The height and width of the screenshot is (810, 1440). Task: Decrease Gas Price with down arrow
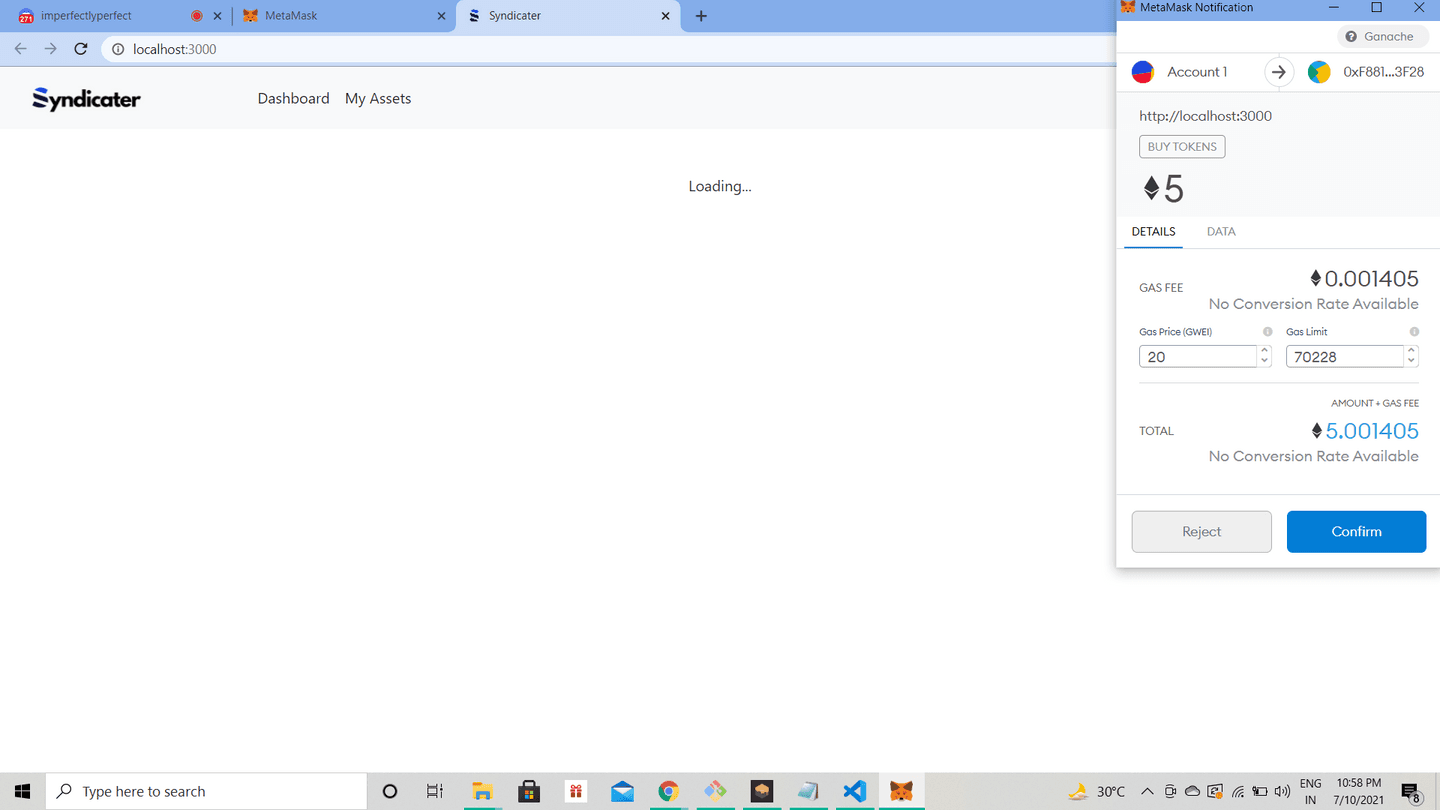(1265, 362)
